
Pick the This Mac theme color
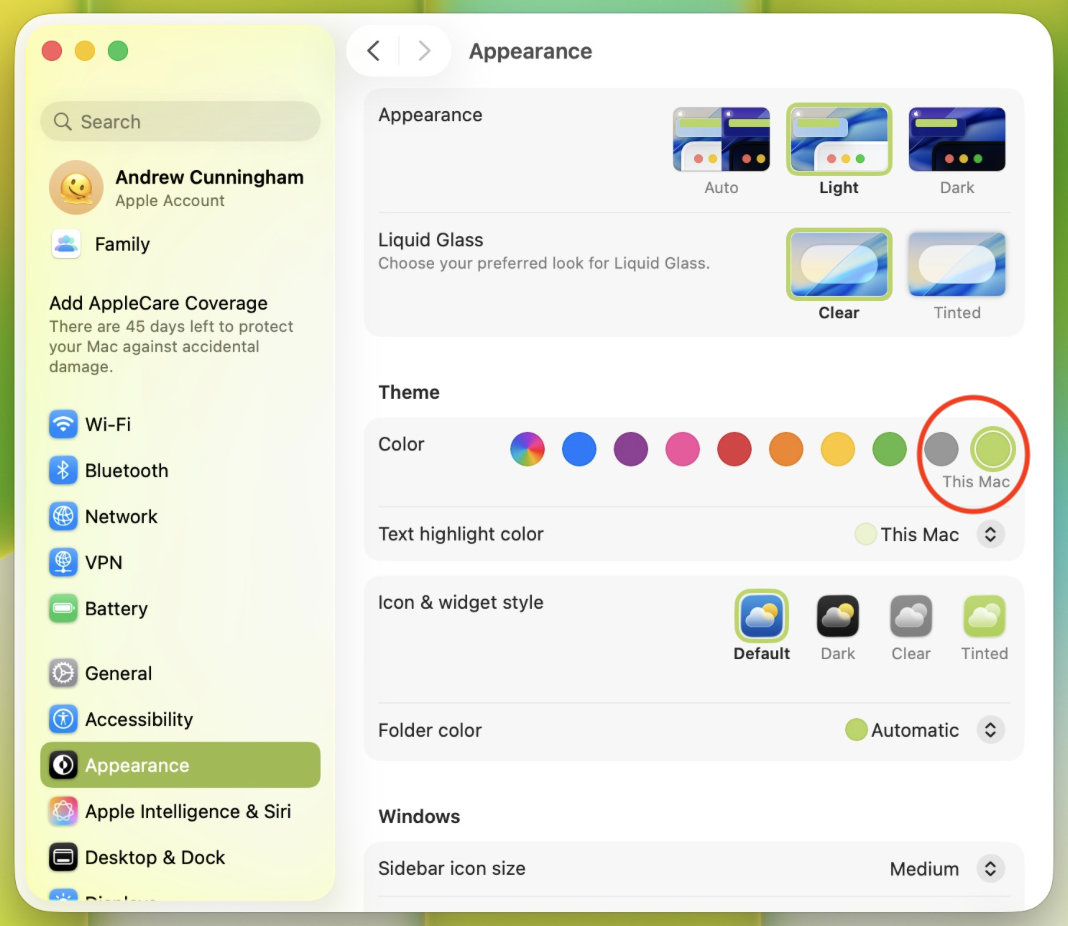992,449
